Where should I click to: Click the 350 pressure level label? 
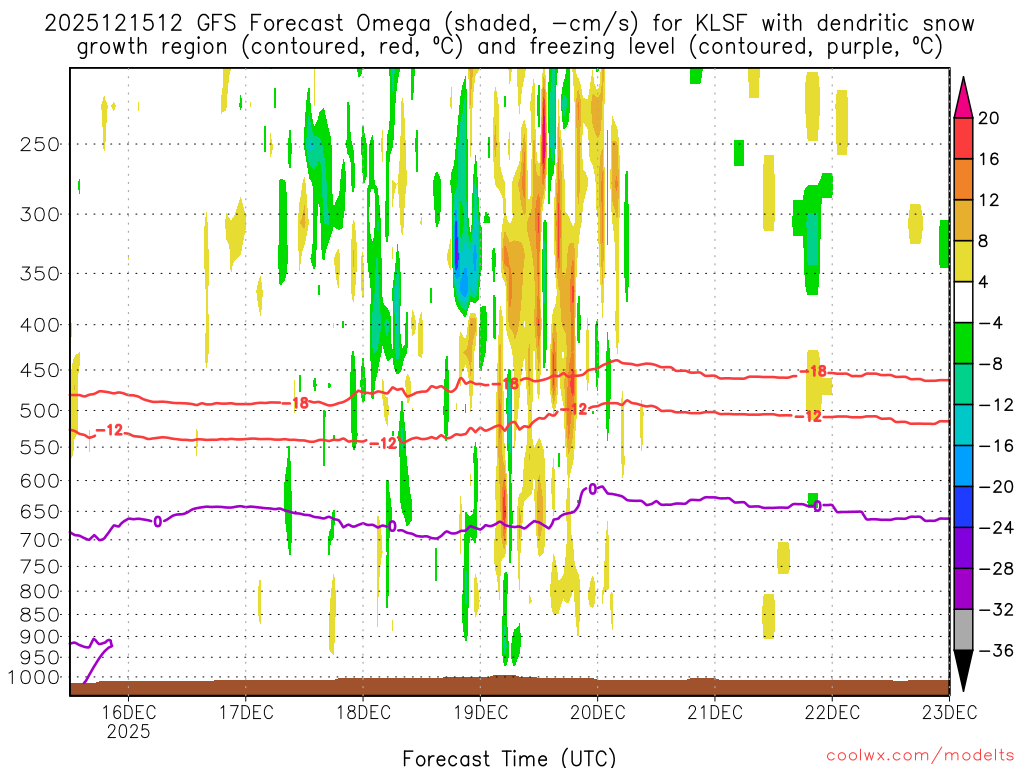tap(40, 274)
